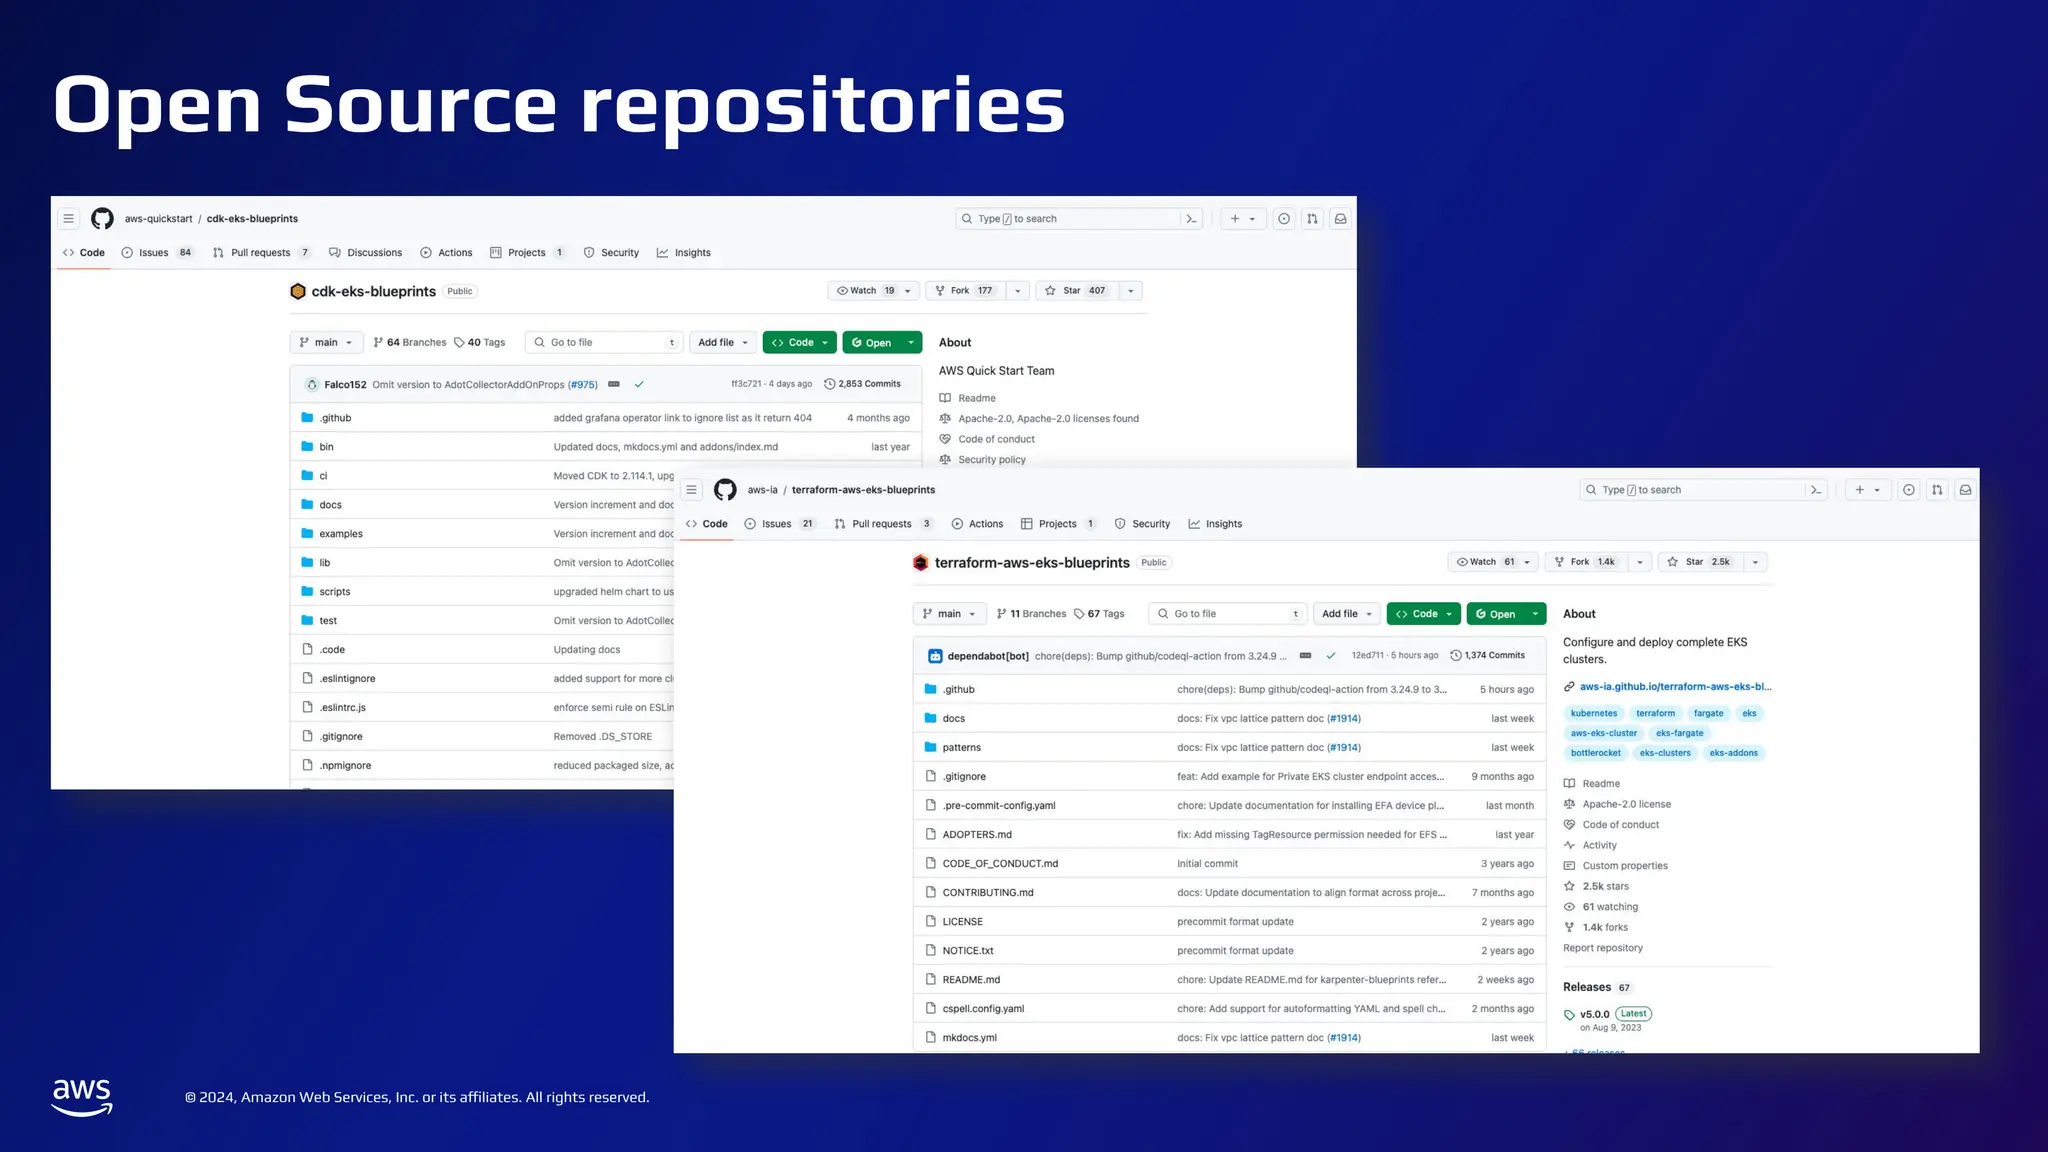Open 67 Tags link in terraform repository
Screen dimensions: 2048x1152
click(1099, 614)
